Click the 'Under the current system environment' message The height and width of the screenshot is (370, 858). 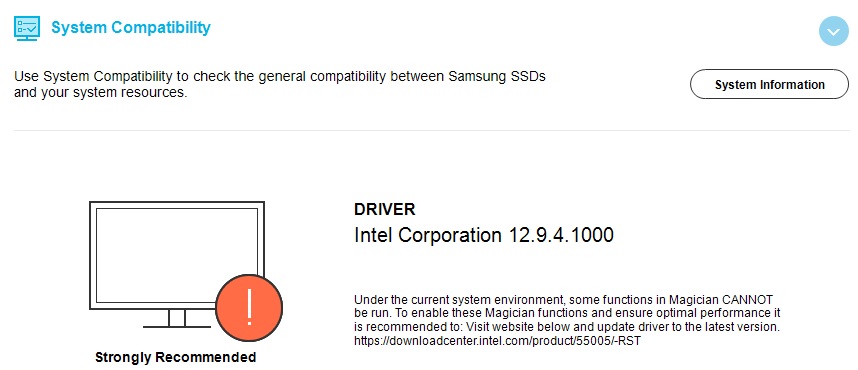coord(567,320)
